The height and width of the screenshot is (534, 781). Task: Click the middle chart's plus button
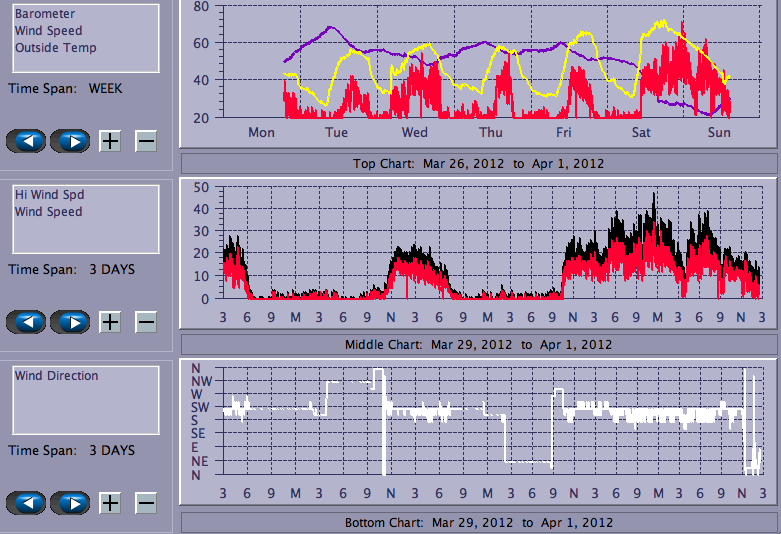tap(110, 322)
